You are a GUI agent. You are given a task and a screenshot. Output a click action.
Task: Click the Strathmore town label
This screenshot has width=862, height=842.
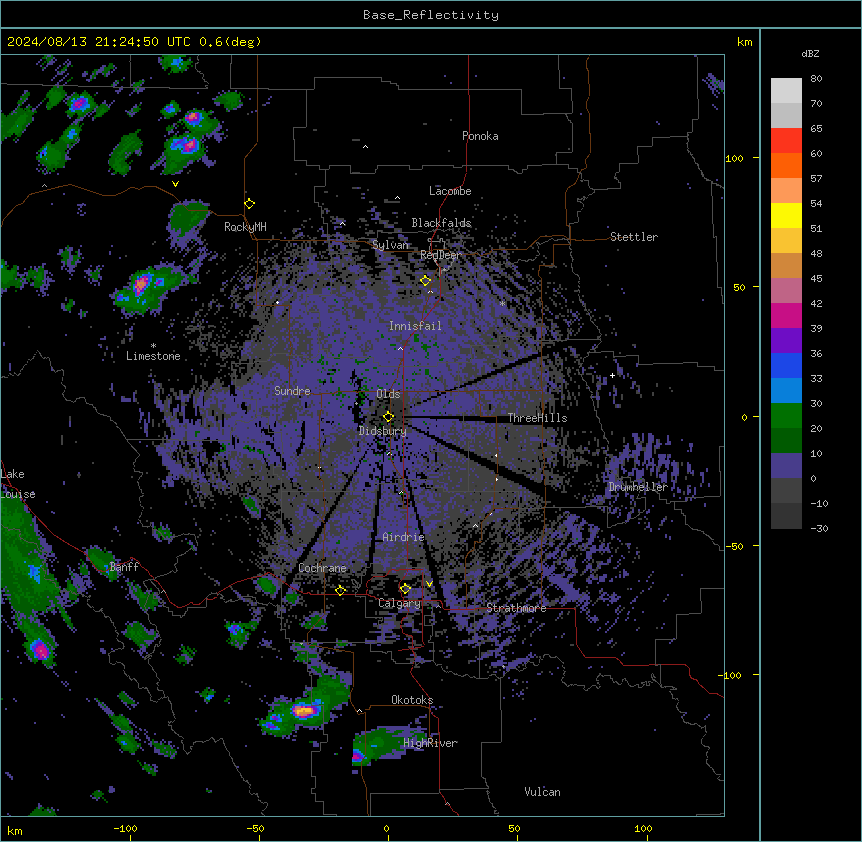517,608
